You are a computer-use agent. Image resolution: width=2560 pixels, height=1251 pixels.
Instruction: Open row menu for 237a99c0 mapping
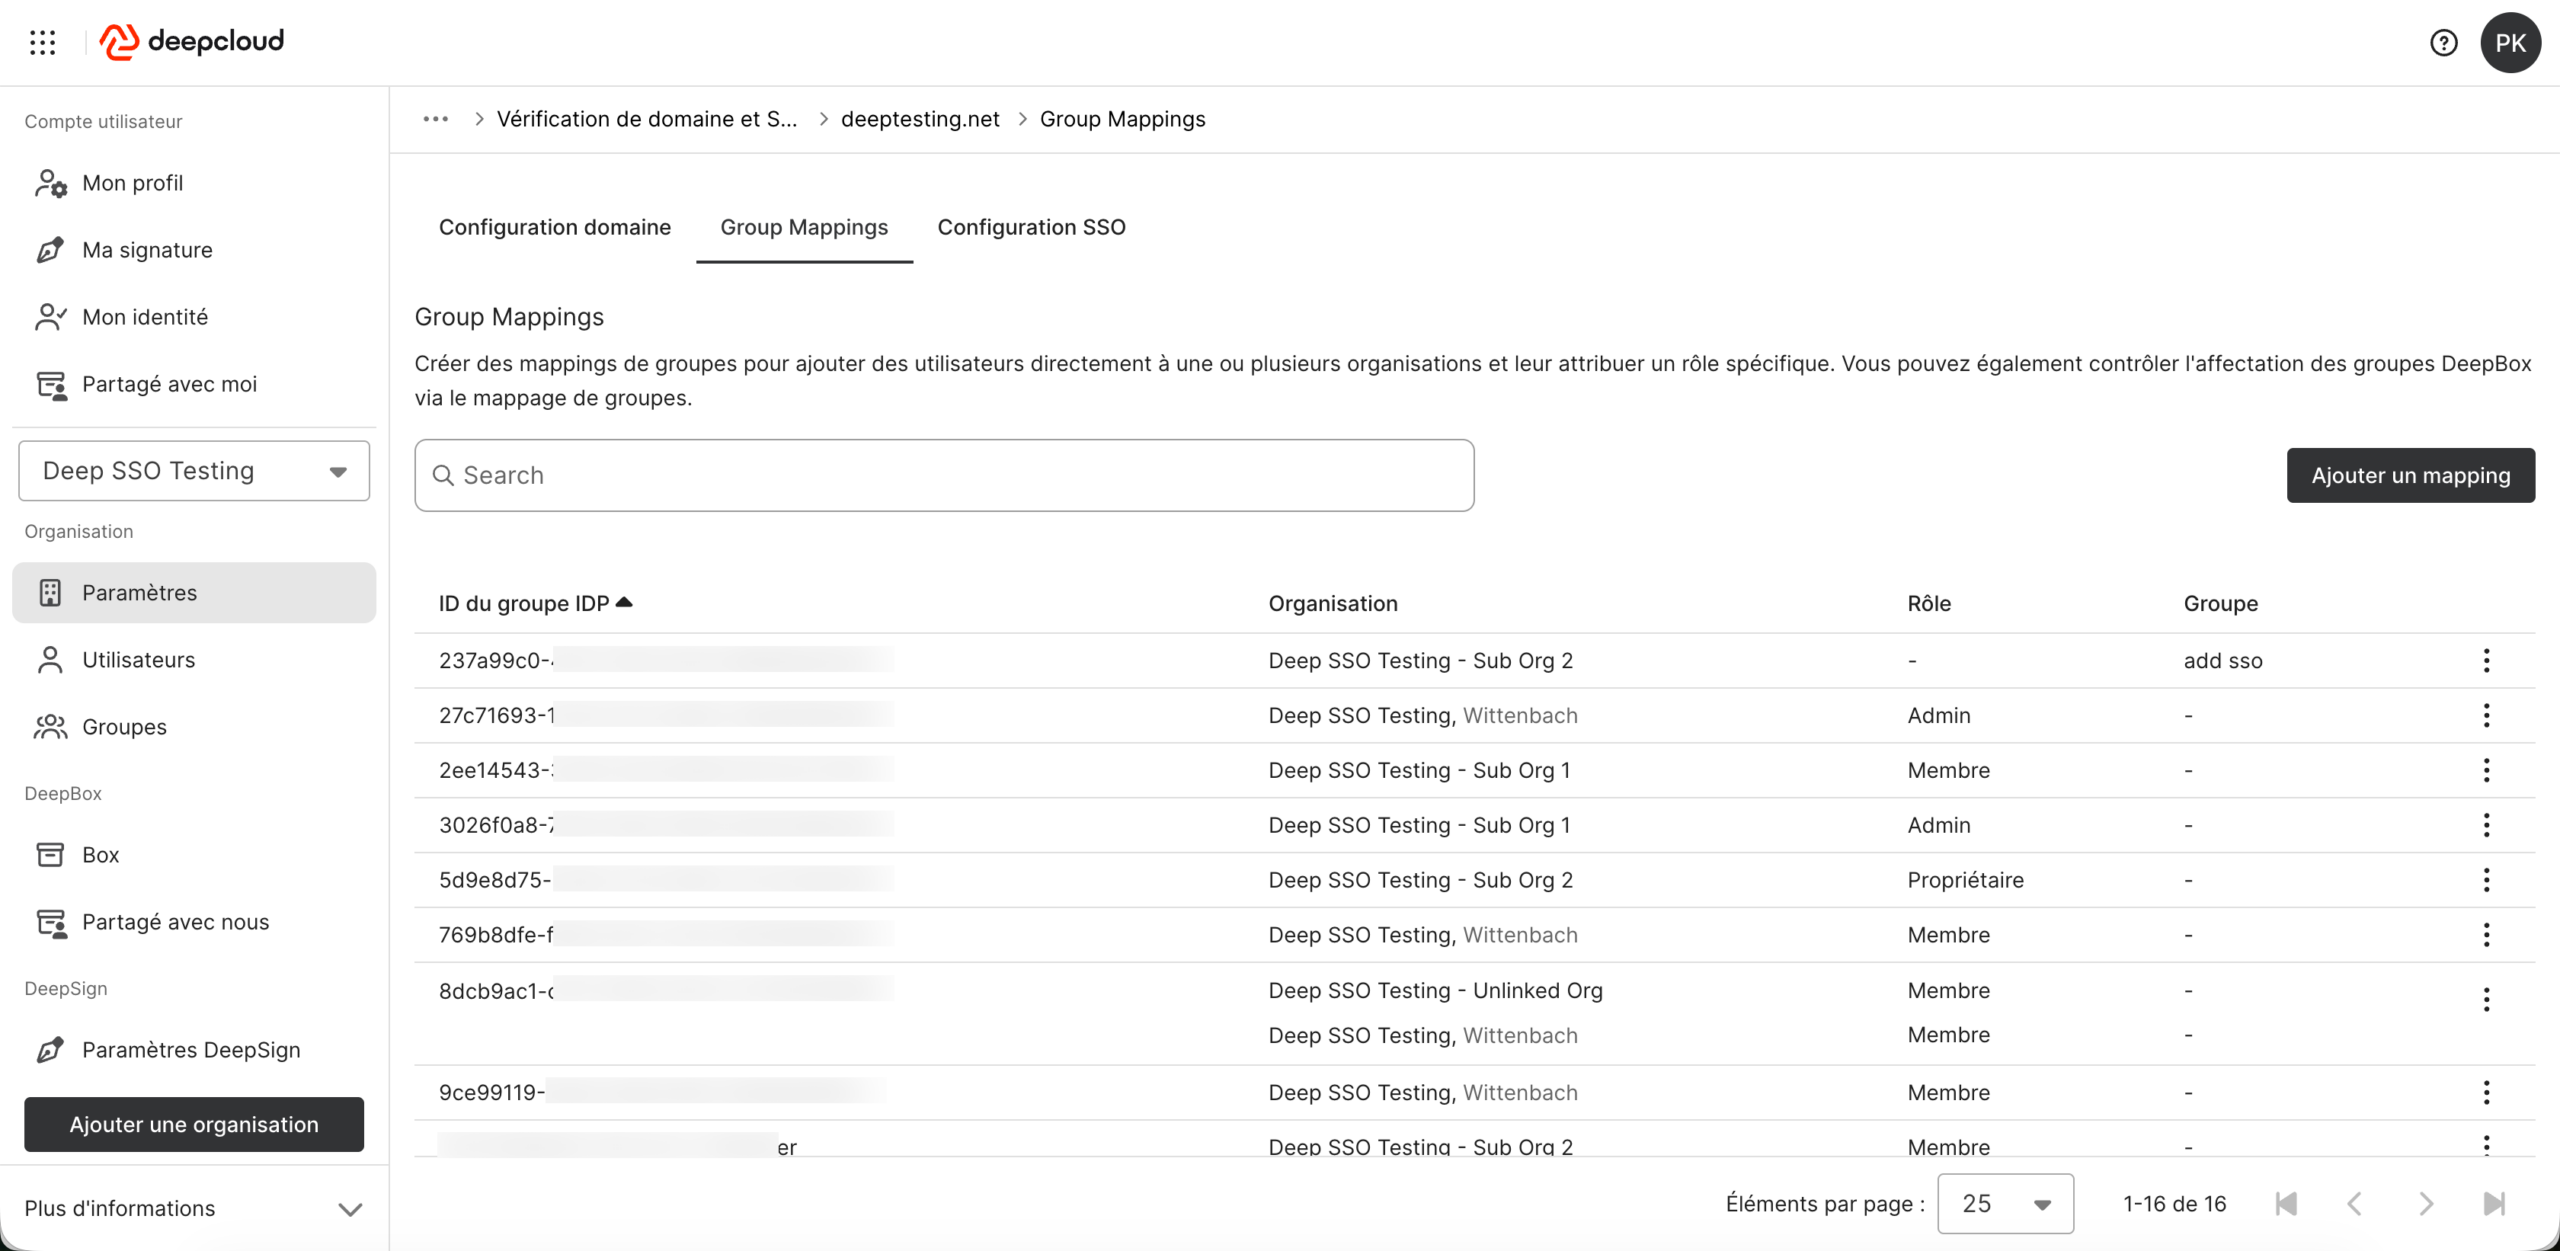(x=2486, y=660)
